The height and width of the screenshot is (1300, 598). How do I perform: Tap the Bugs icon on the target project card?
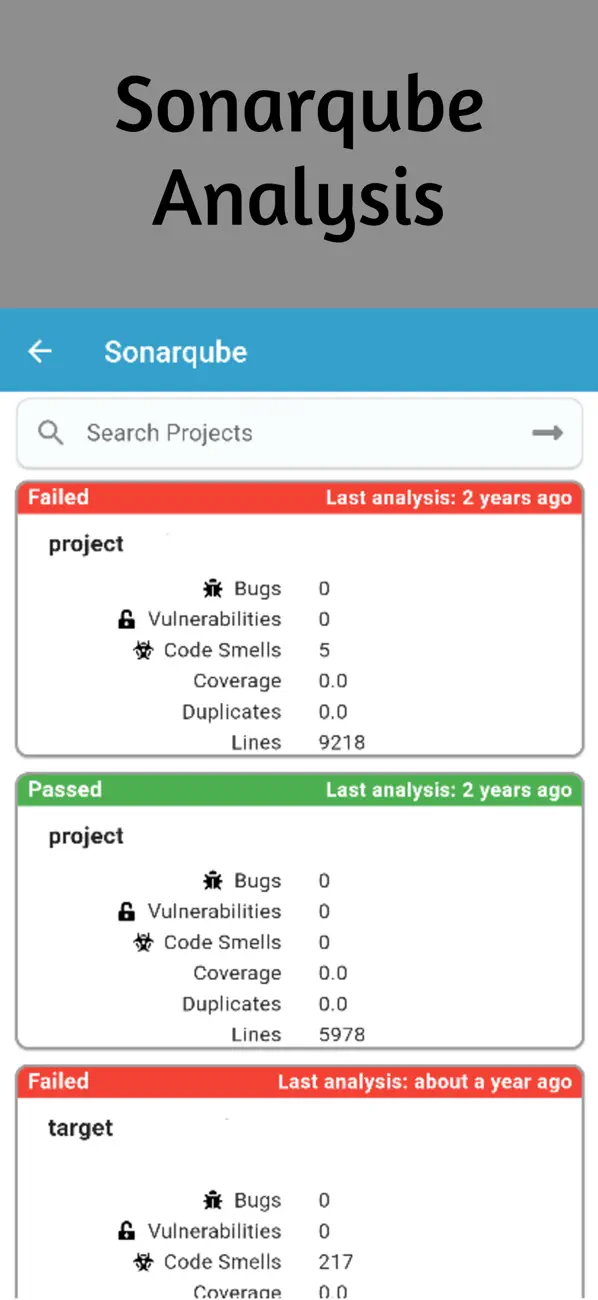213,1200
